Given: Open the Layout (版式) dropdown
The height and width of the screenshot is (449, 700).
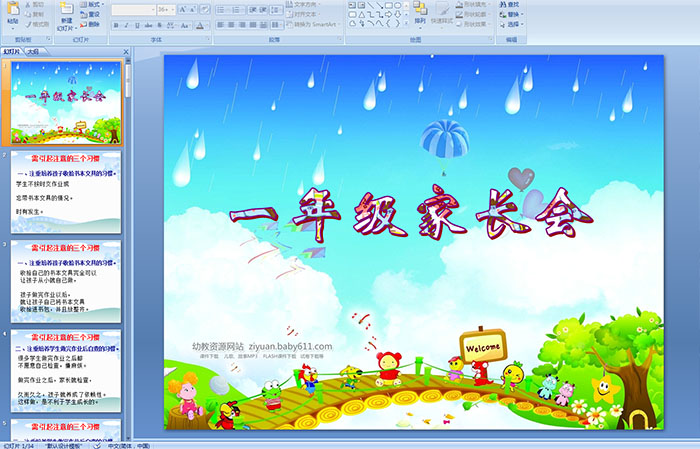Looking at the screenshot, I should [x=92, y=4].
